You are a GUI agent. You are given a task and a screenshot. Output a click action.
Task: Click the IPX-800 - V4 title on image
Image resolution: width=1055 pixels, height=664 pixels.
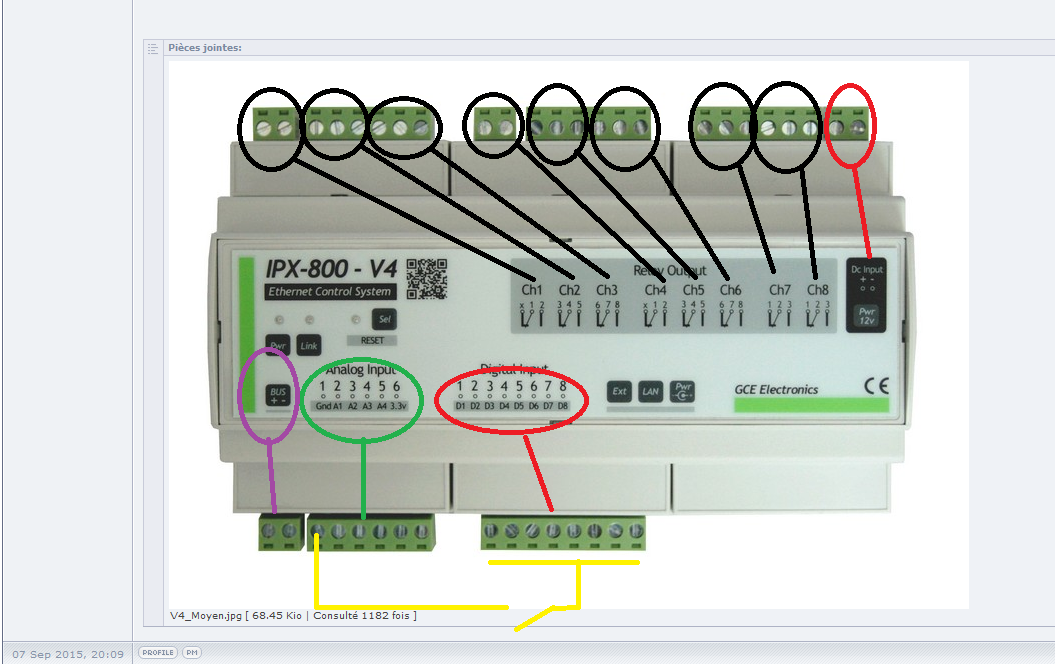331,269
